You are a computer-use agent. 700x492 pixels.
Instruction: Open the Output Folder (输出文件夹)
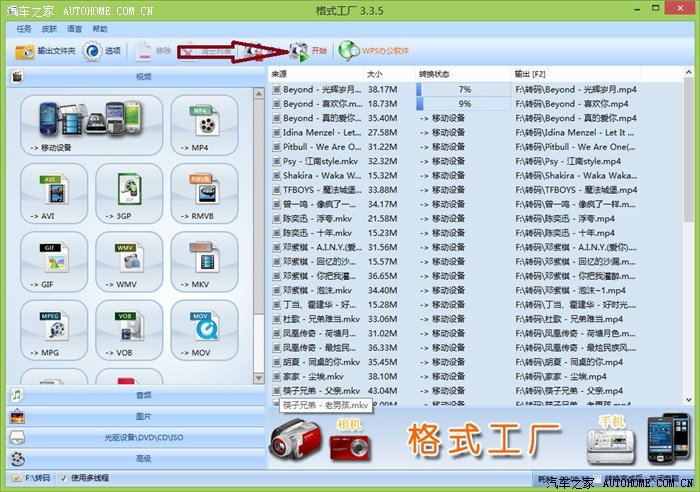[x=46, y=50]
